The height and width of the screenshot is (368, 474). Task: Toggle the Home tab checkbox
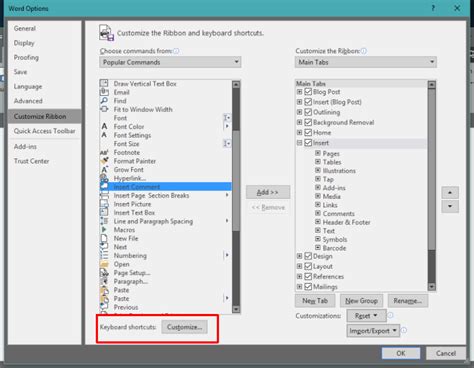308,132
